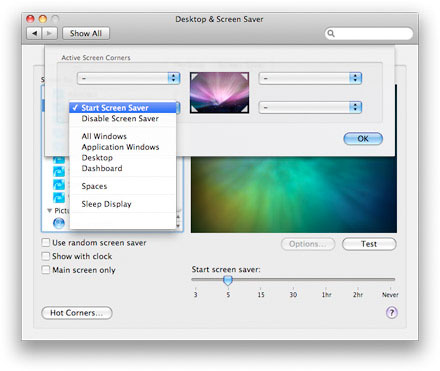Pick Desktop from the corner menu
Image resolution: width=440 pixels, height=371 pixels.
click(x=123, y=158)
